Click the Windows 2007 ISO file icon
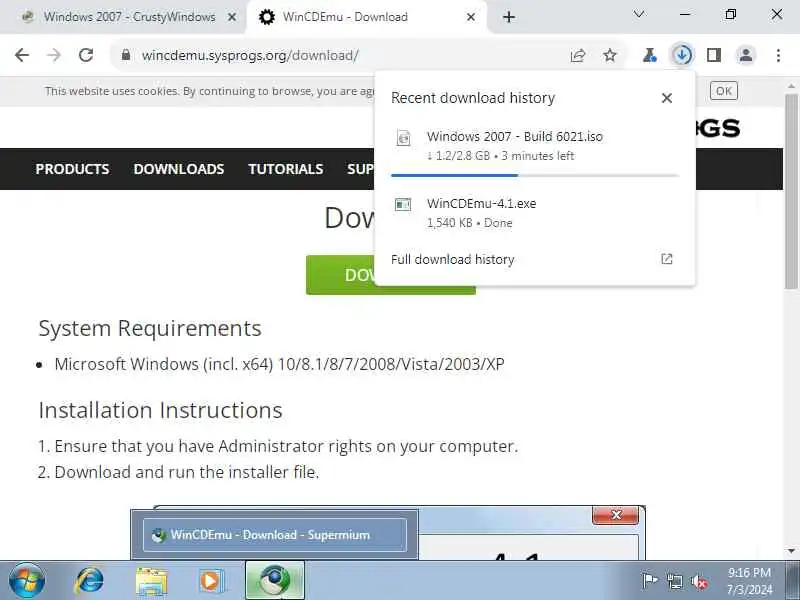The image size is (800, 600). tap(403, 138)
